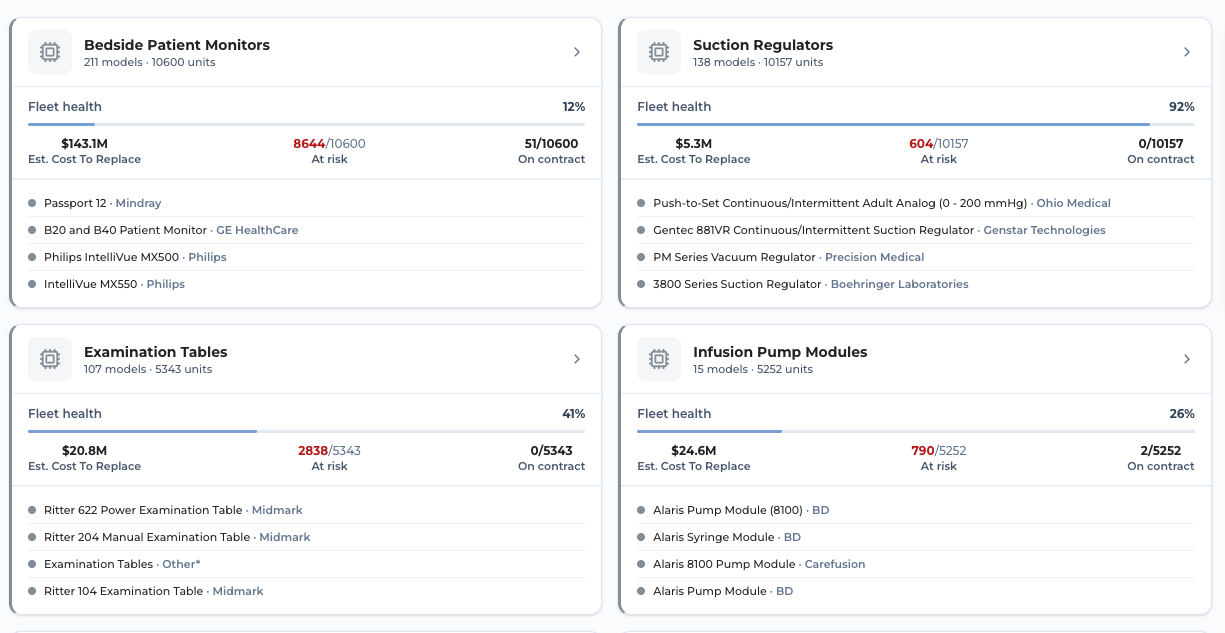The height and width of the screenshot is (633, 1225).
Task: Select the Alaris Pump Module (8100) row
Action: click(916, 510)
